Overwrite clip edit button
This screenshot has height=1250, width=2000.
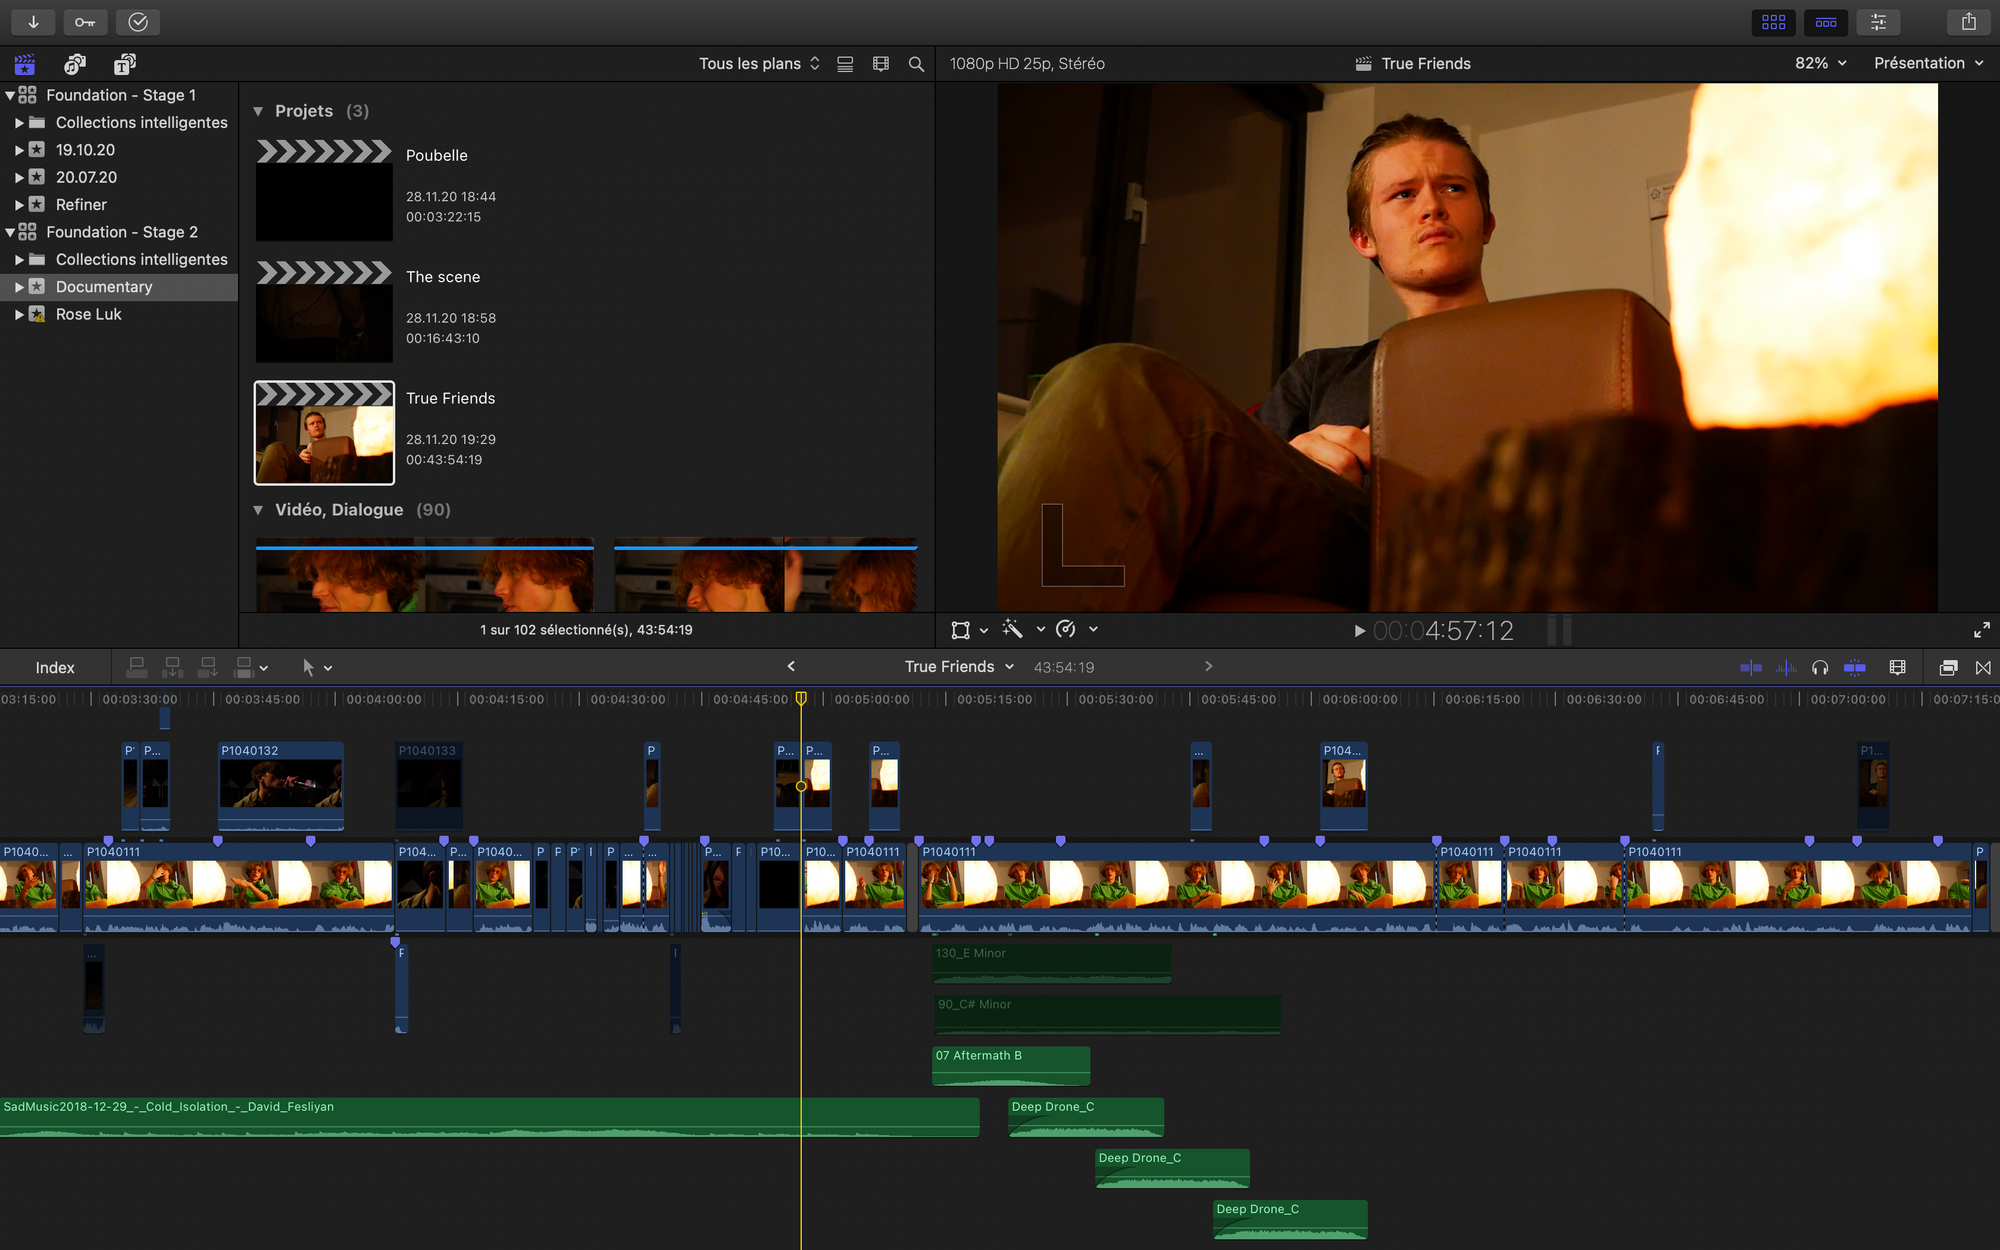(244, 667)
